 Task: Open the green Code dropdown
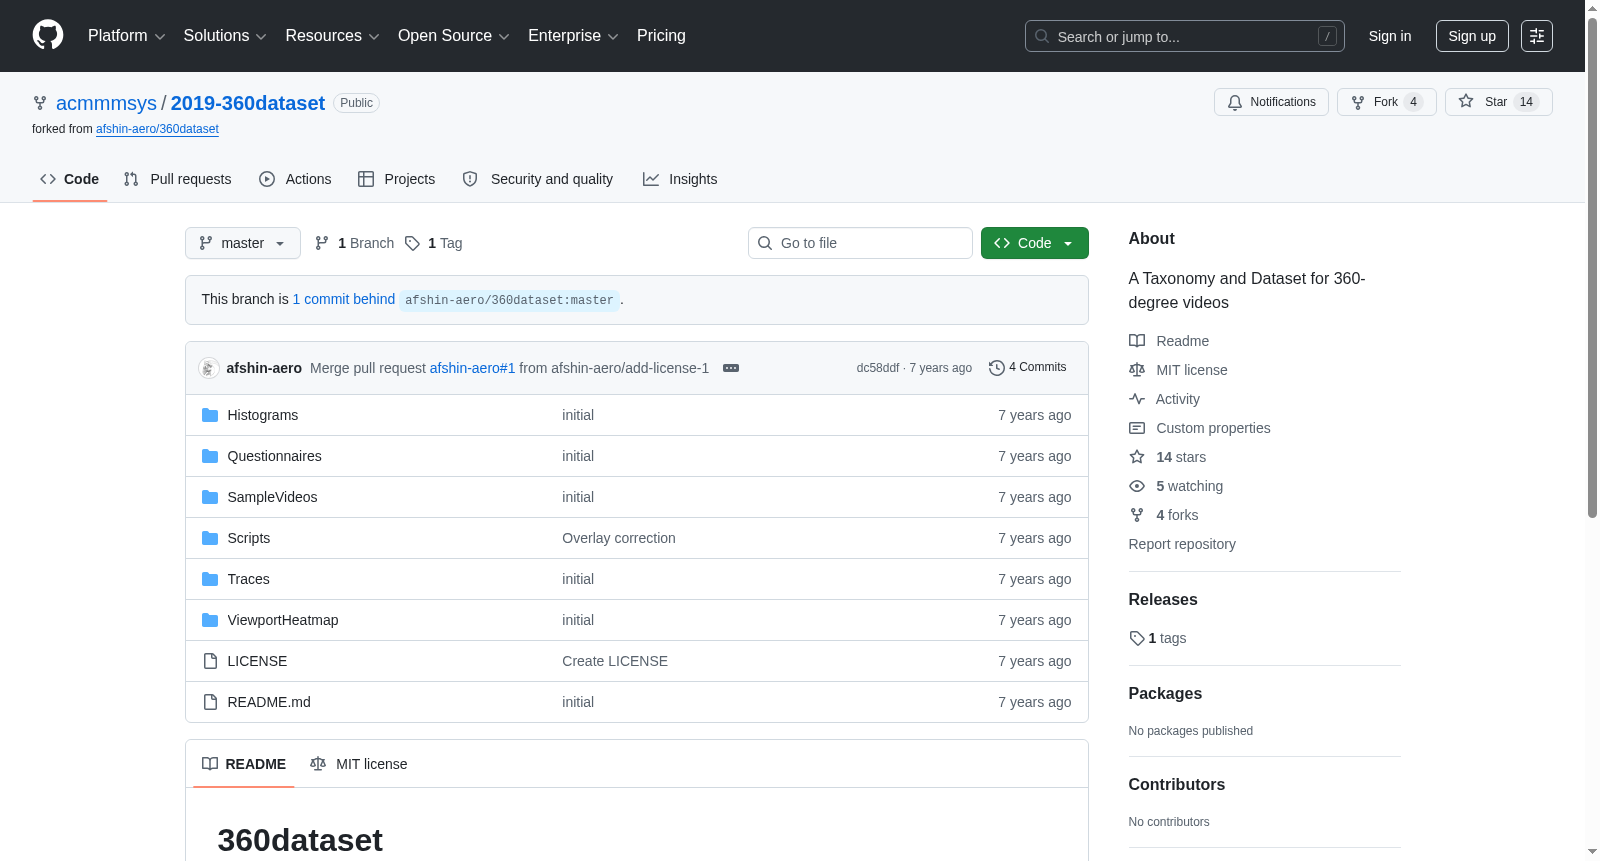[x=1034, y=243]
